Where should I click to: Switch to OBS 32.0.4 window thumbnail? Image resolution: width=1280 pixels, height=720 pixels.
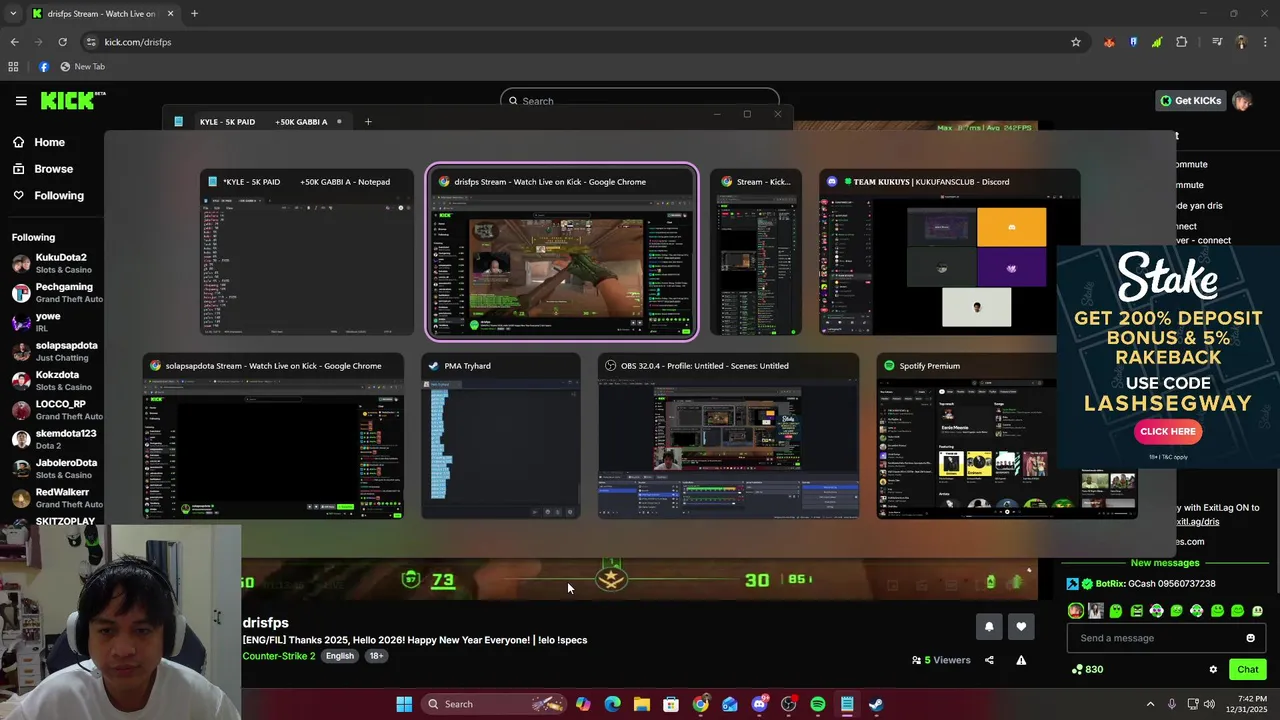pos(729,436)
